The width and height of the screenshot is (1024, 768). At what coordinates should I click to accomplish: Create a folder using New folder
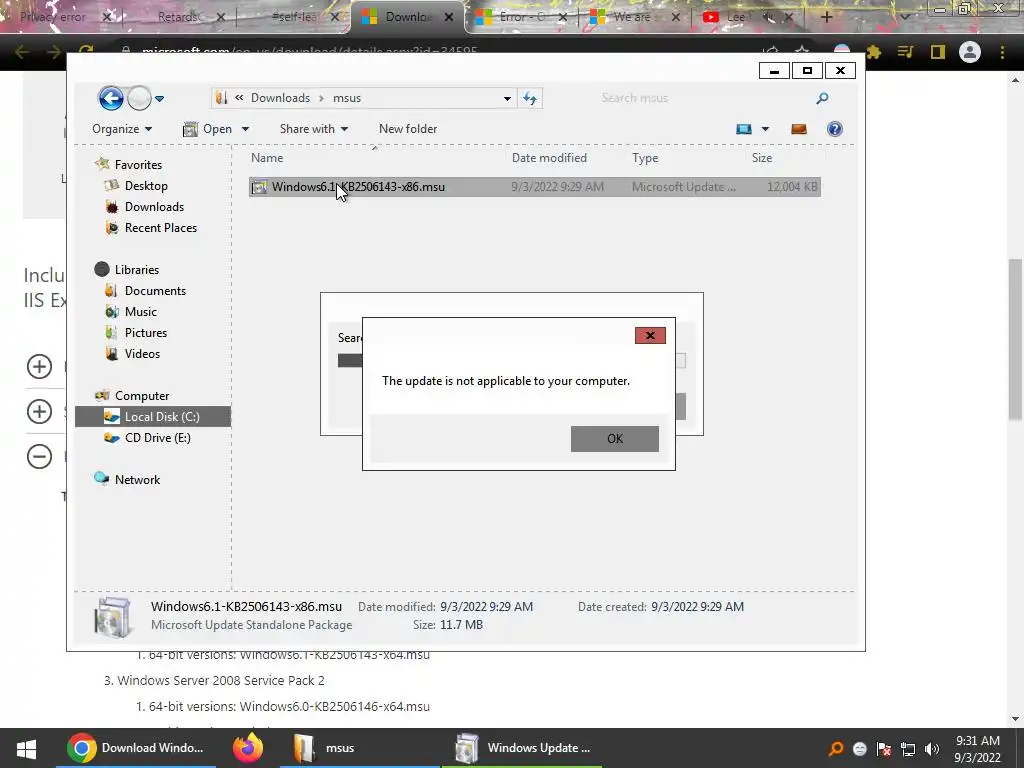pos(408,129)
